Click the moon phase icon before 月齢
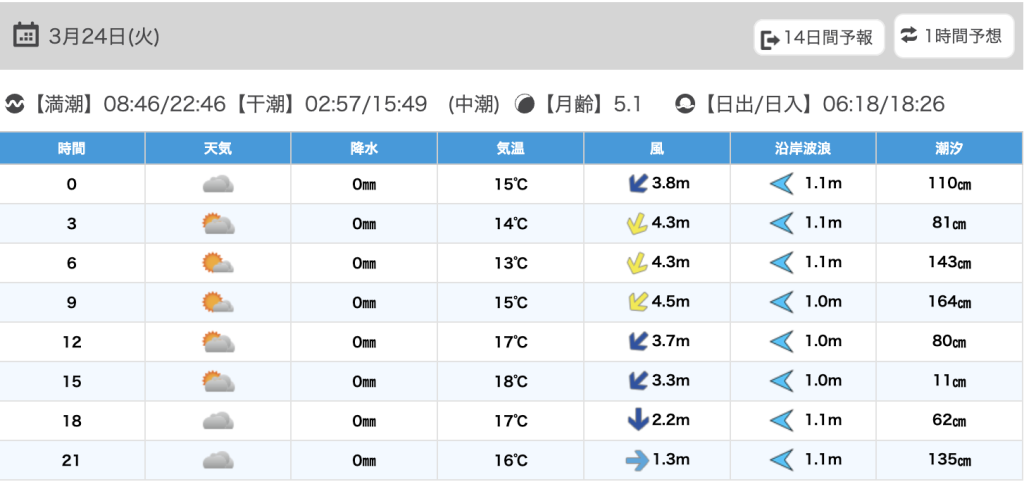The image size is (1024, 482). (524, 104)
